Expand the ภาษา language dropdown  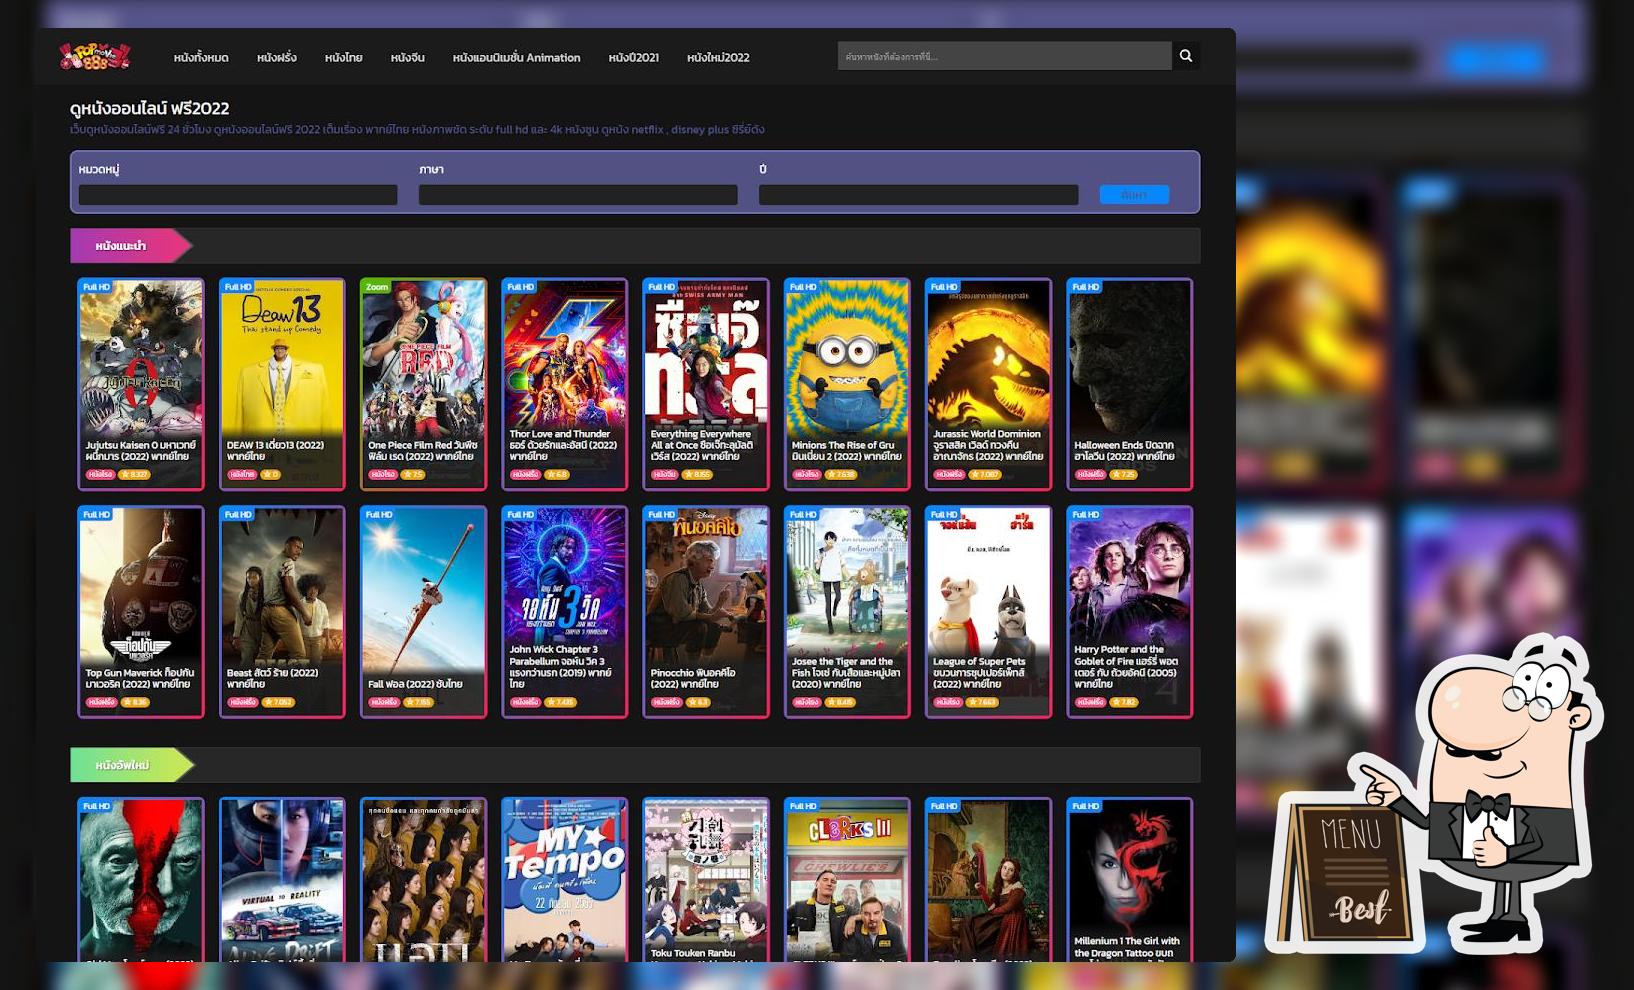[578, 195]
